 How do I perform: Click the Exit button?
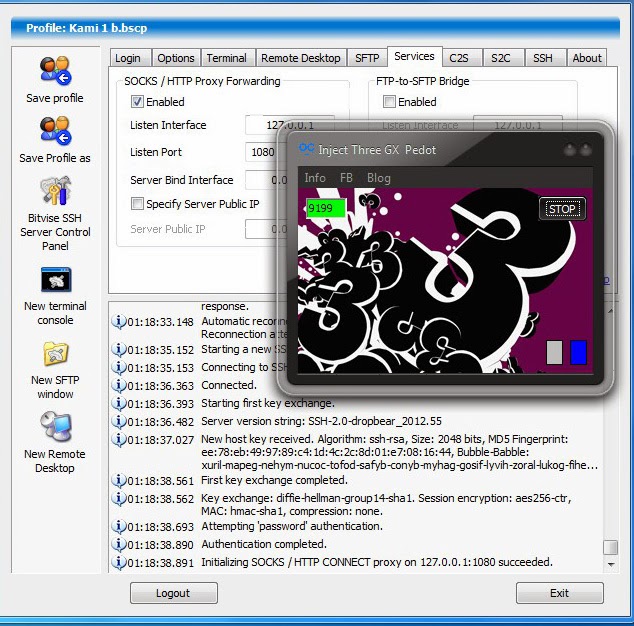[560, 593]
